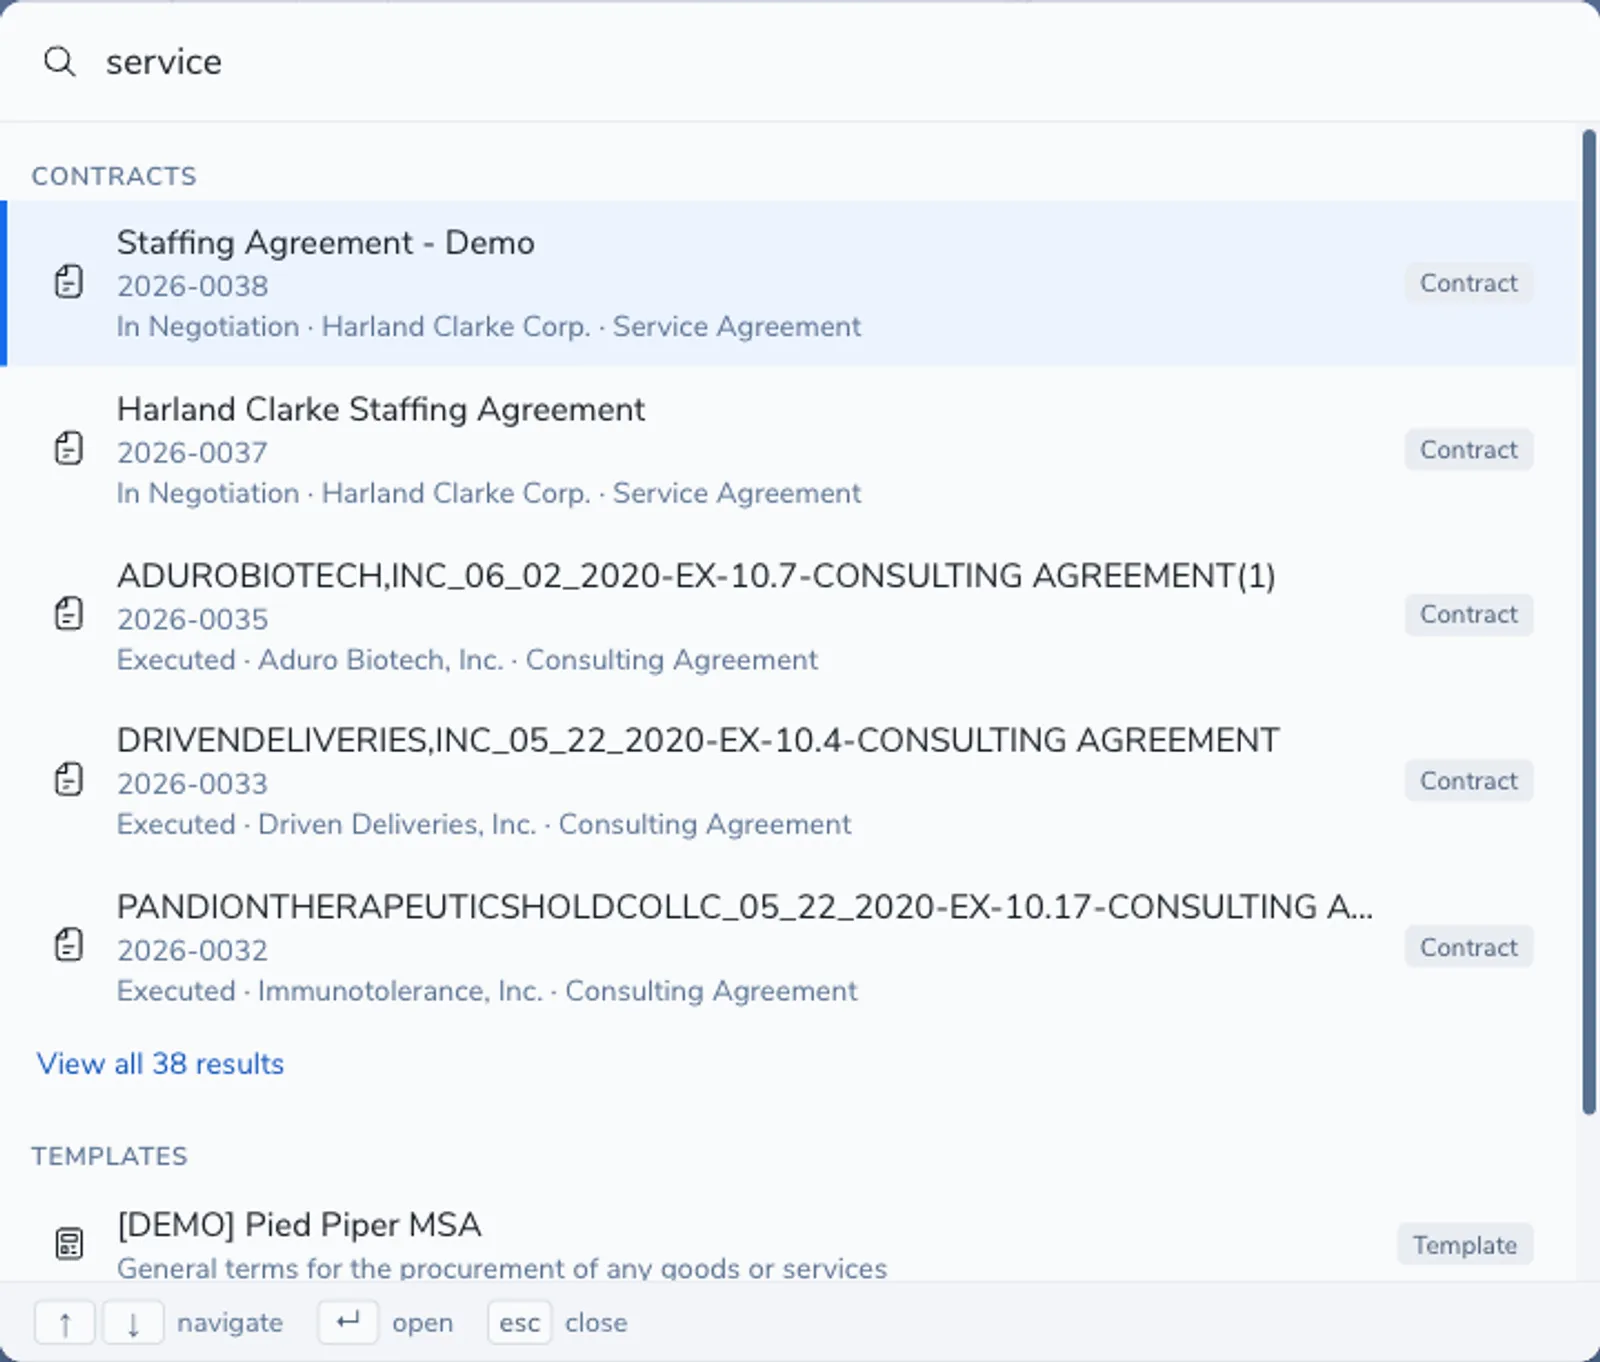This screenshot has height=1362, width=1600.
Task: Click the enter key open hint
Action: (x=348, y=1322)
